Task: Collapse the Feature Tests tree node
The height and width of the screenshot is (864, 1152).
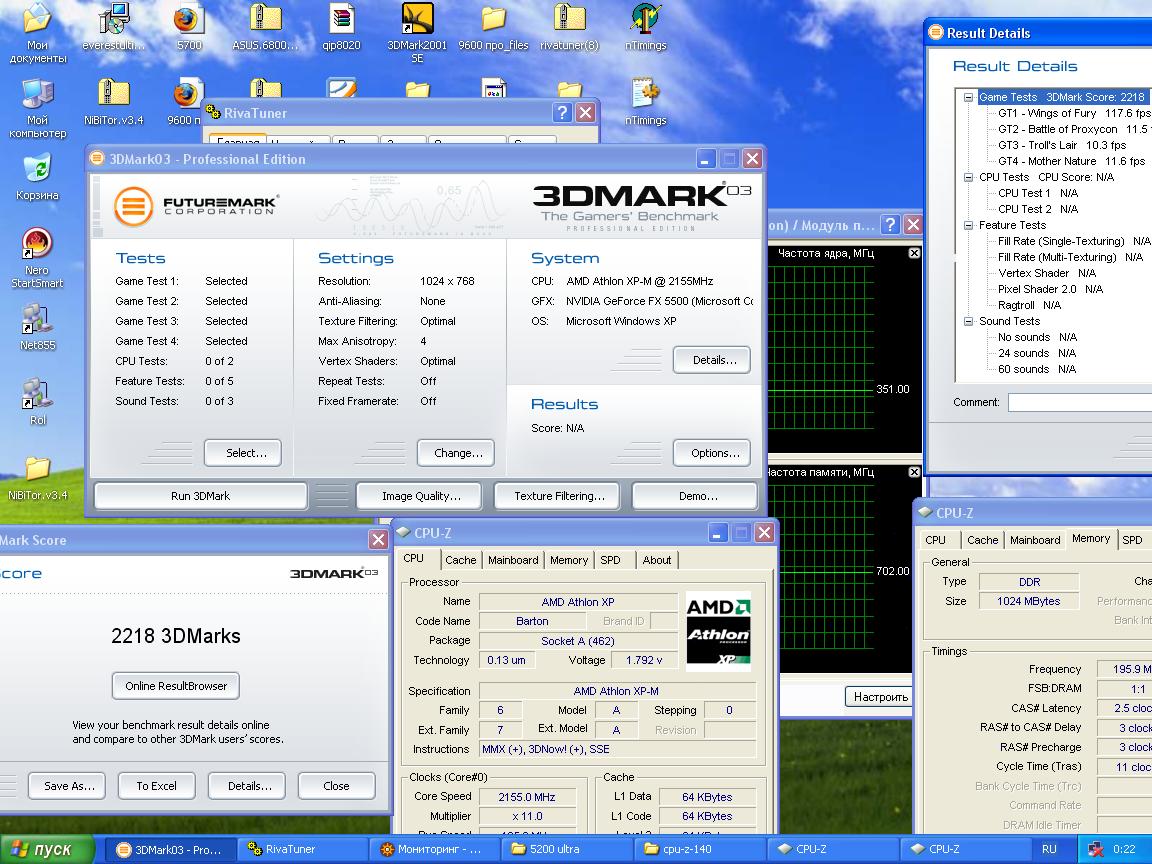Action: [968, 225]
